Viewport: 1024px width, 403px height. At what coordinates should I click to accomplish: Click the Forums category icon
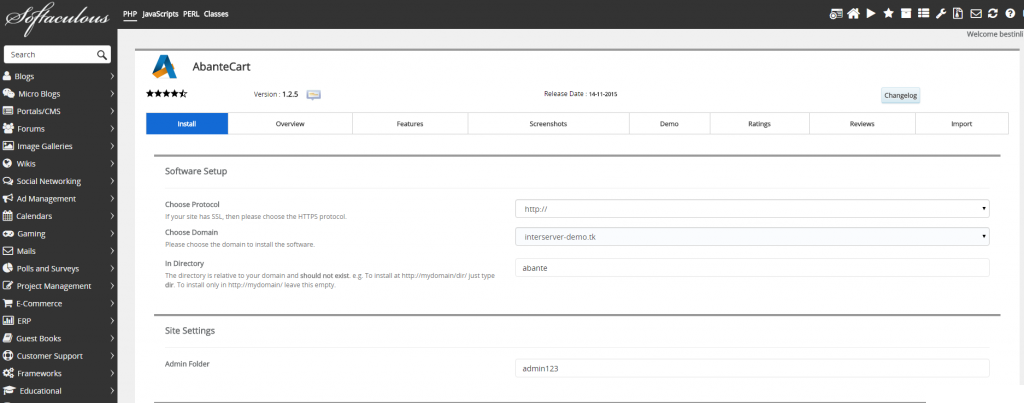8,129
